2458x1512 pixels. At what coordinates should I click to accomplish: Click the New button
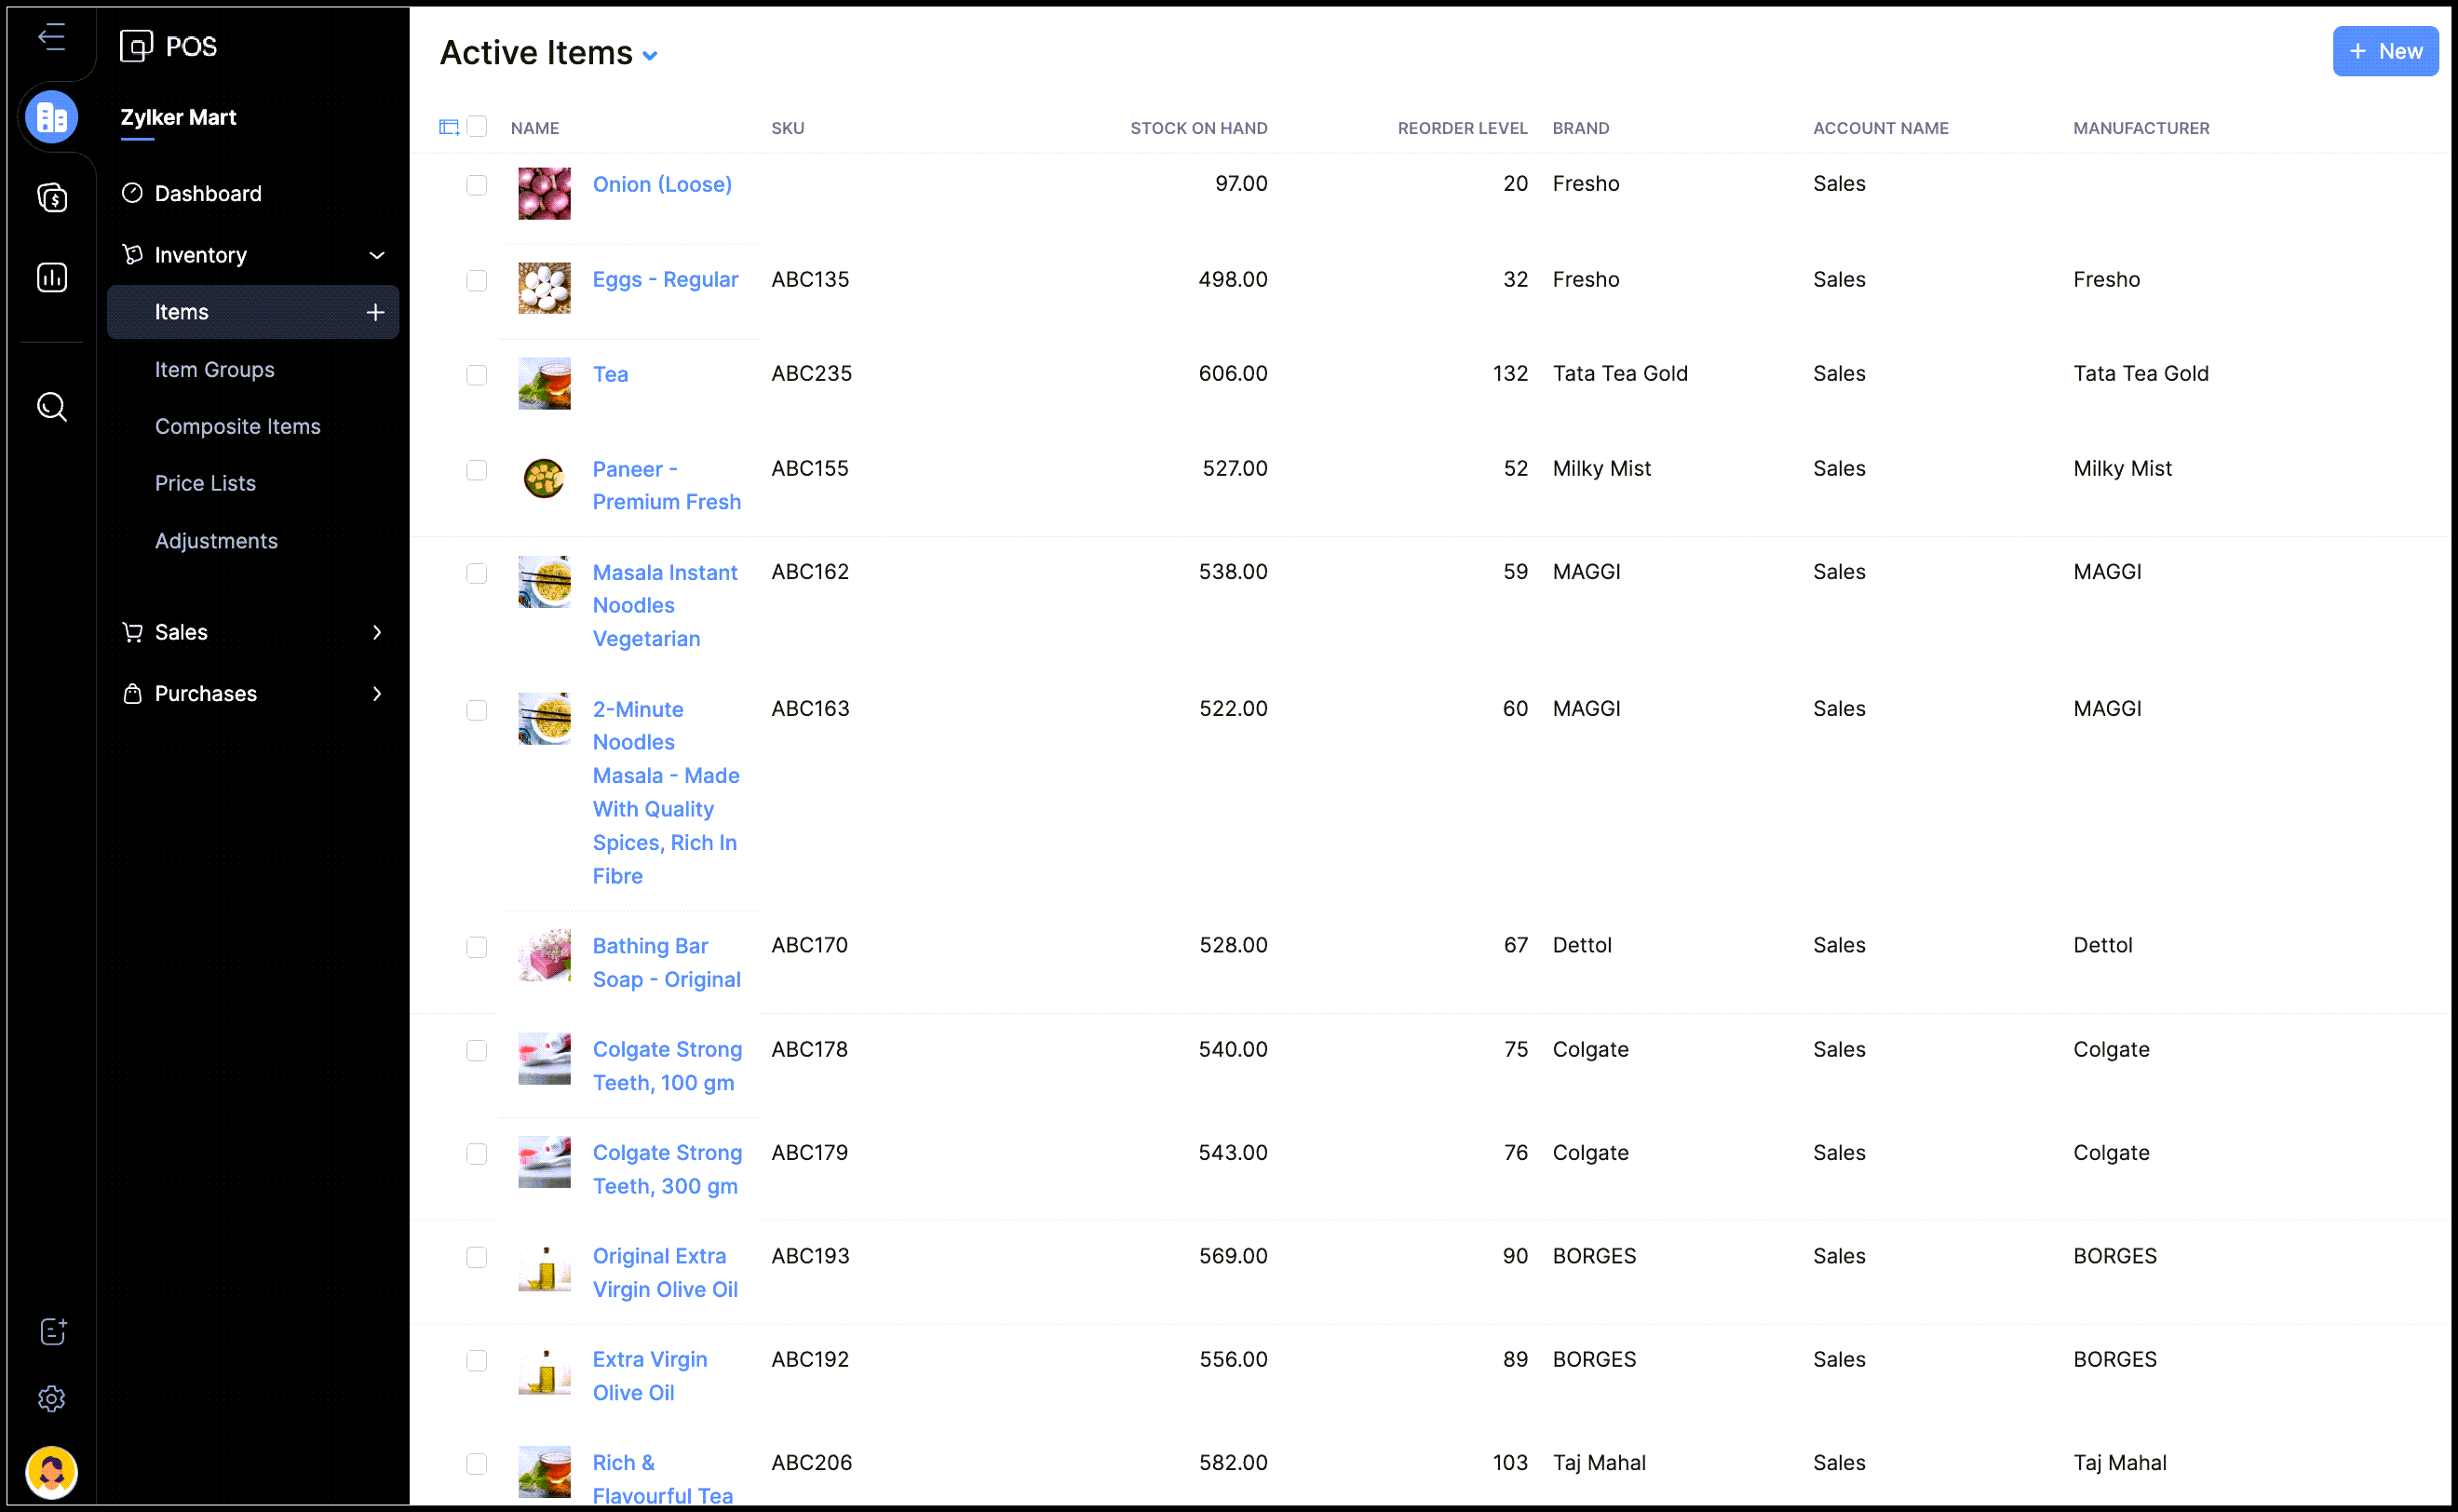pos(2385,51)
